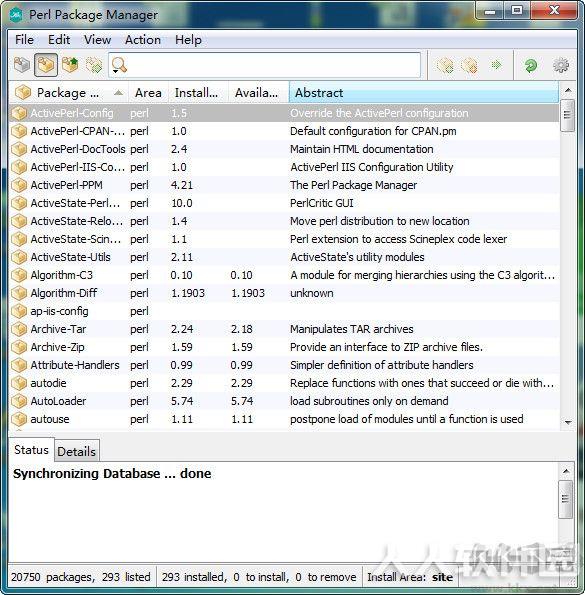Click 'load subroutines only on demand' abstract
585x595 pixels.
pyautogui.click(x=369, y=401)
